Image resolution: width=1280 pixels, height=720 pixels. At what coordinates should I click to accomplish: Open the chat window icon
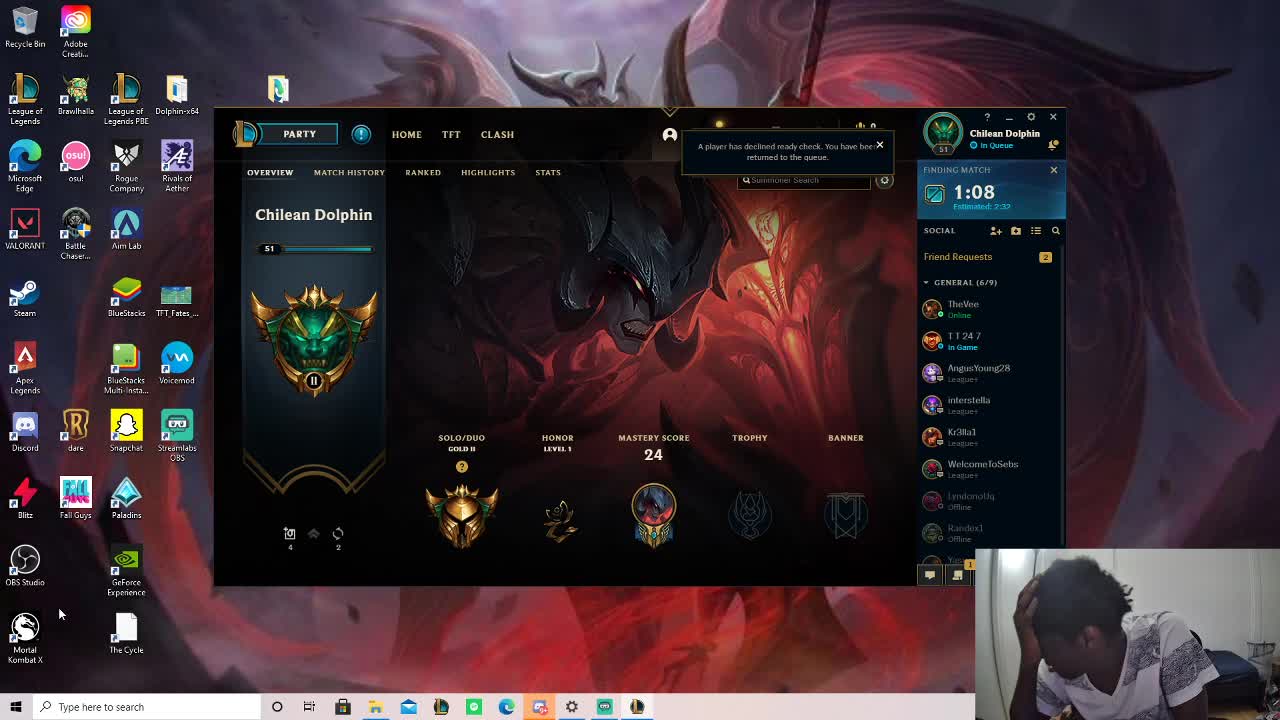click(930, 575)
